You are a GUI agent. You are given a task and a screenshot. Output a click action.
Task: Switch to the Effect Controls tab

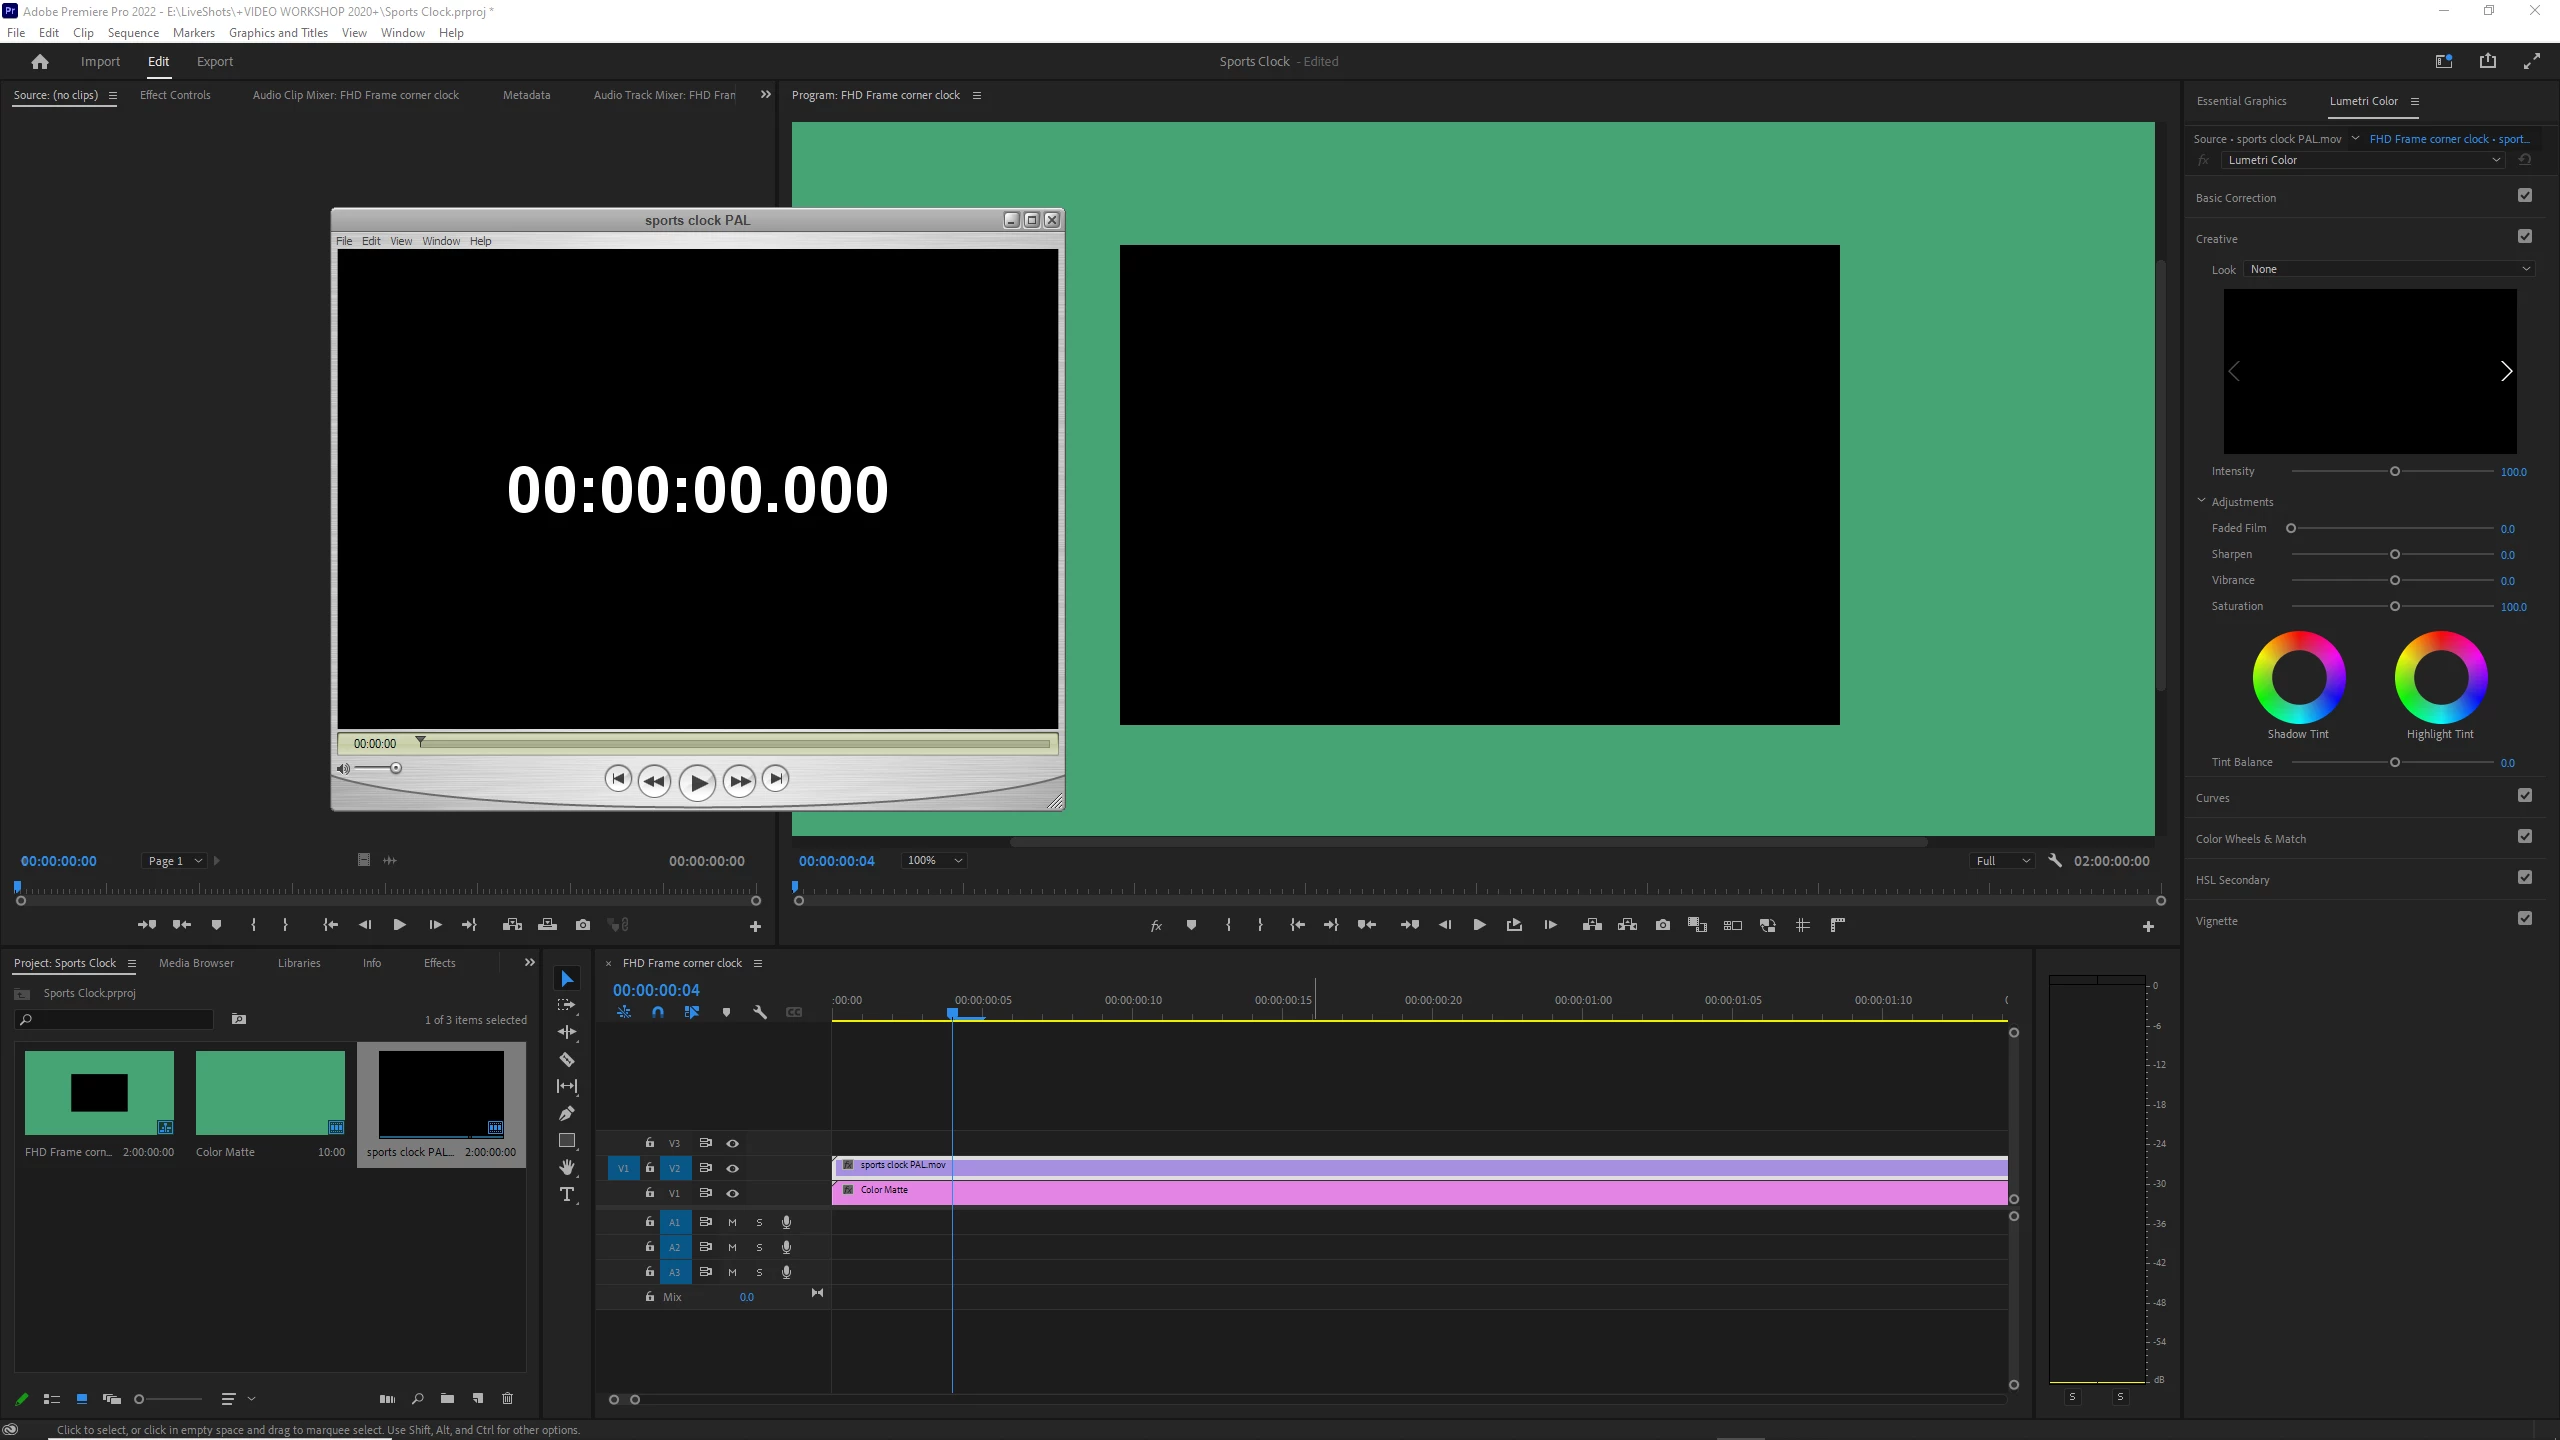tap(175, 95)
